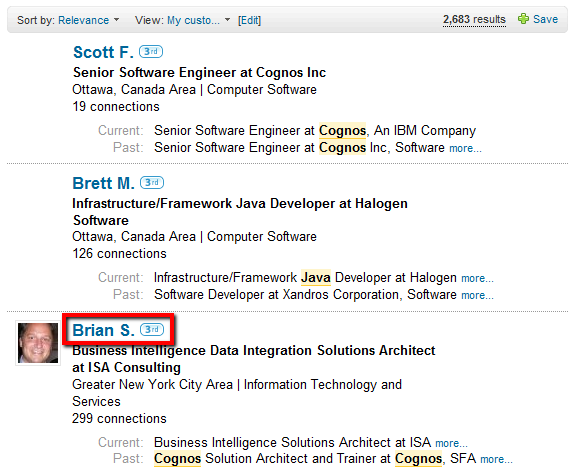Click Software Developer at Xandros Corporation text

[x=276, y=295]
